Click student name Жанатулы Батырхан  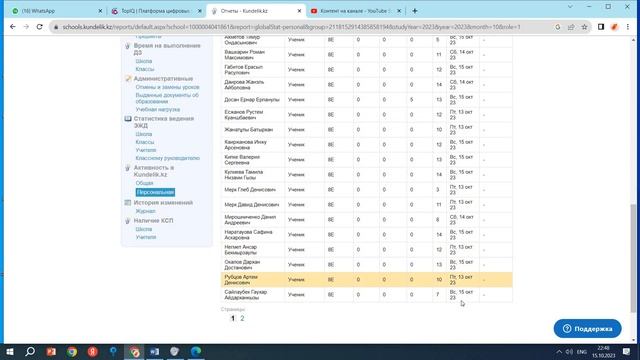(249, 130)
